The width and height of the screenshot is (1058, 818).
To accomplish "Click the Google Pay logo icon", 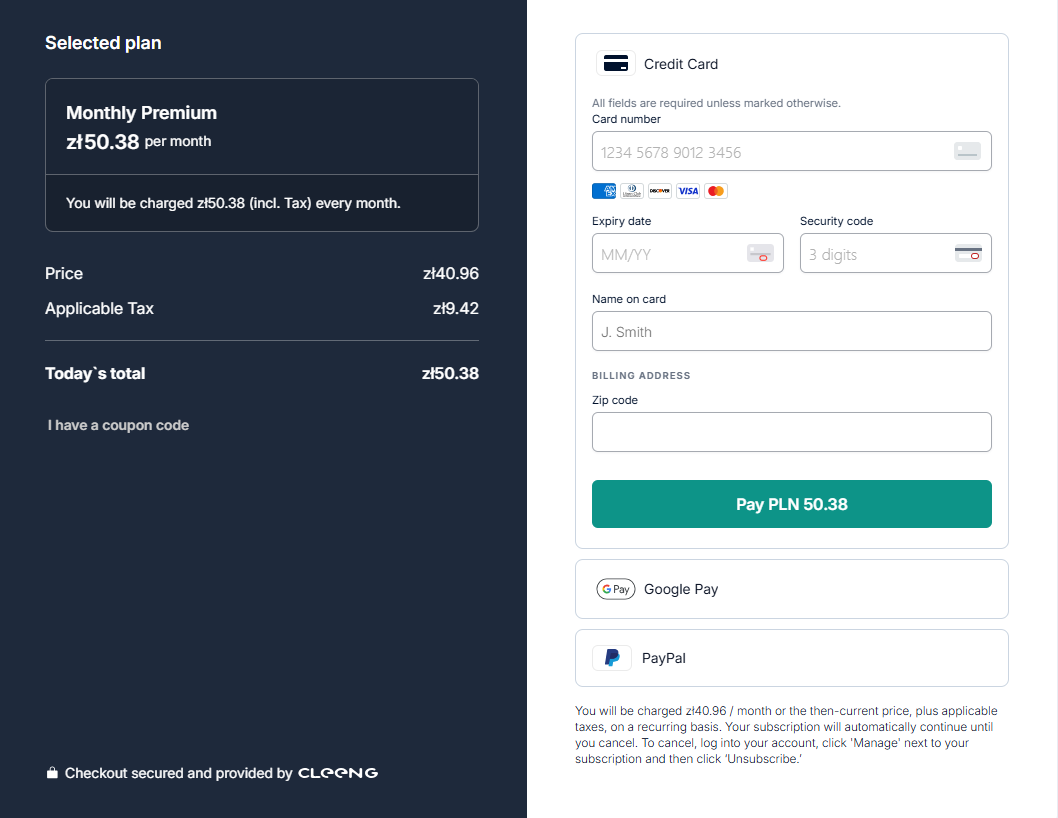I will (x=615, y=589).
